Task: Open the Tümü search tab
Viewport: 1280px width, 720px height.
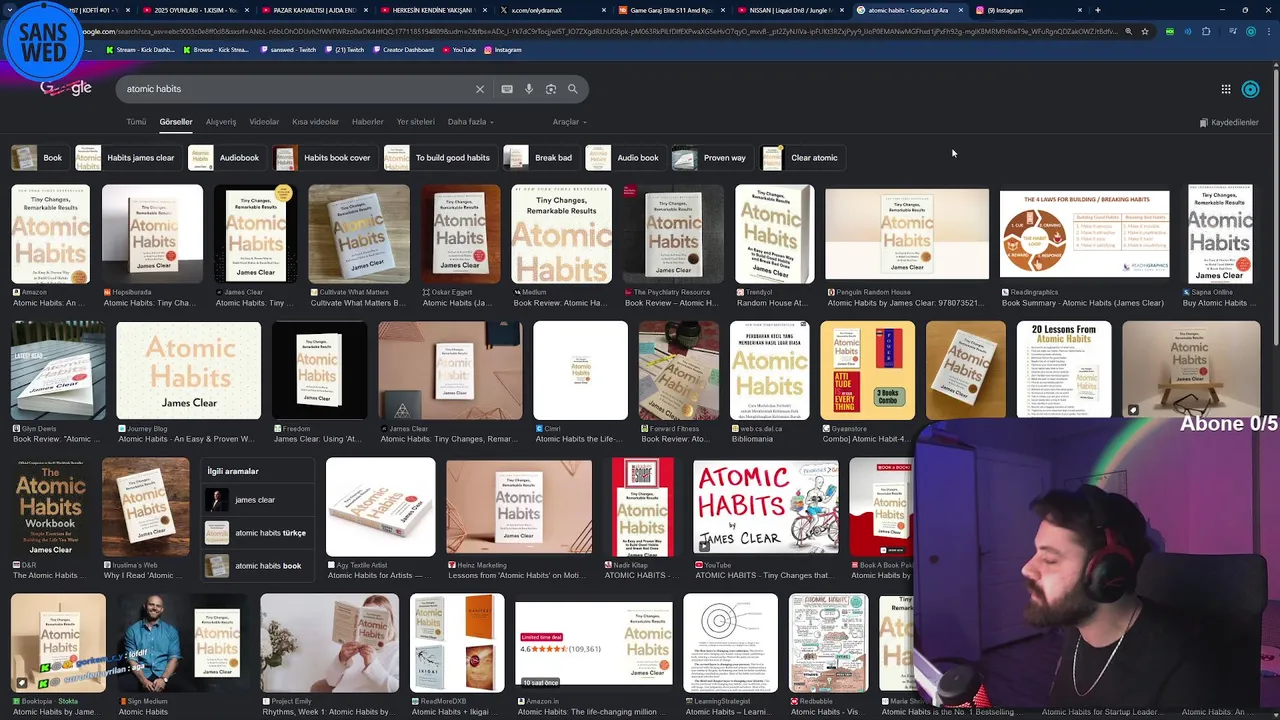Action: coord(136,122)
